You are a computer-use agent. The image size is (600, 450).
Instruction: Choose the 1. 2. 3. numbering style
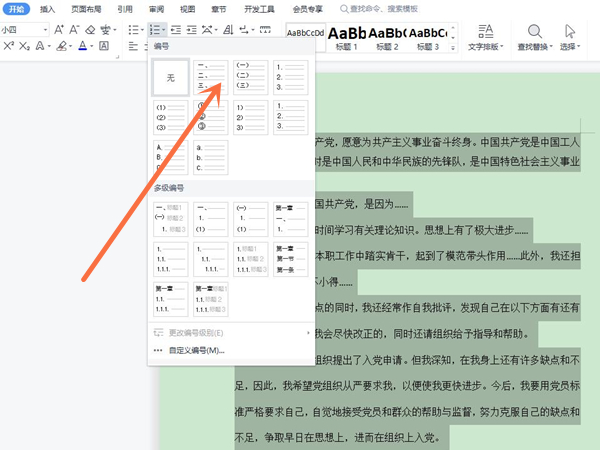[x=291, y=77]
